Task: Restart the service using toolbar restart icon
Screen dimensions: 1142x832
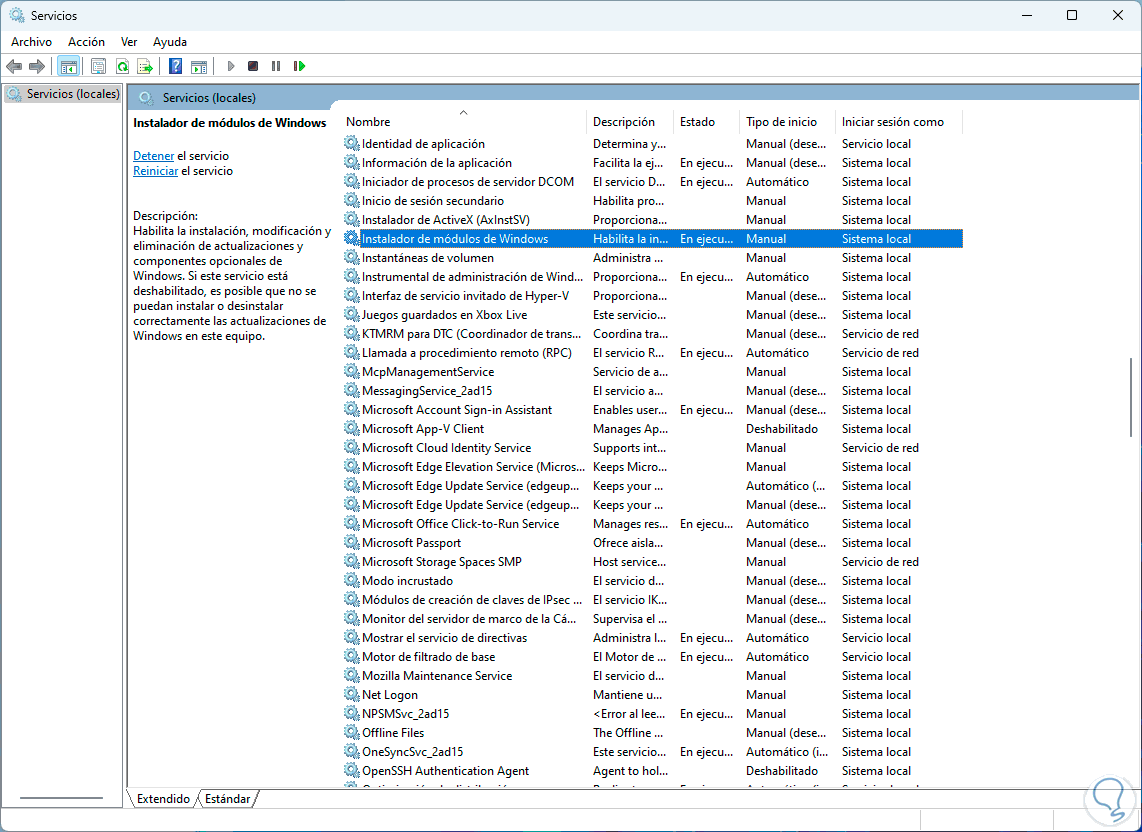Action: pyautogui.click(x=299, y=66)
